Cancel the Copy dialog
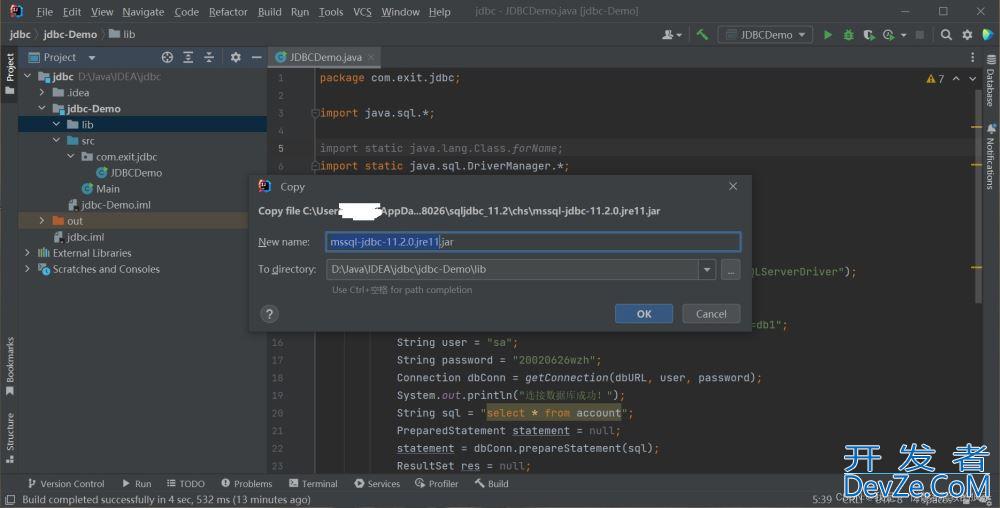The image size is (1000, 508). 711,314
